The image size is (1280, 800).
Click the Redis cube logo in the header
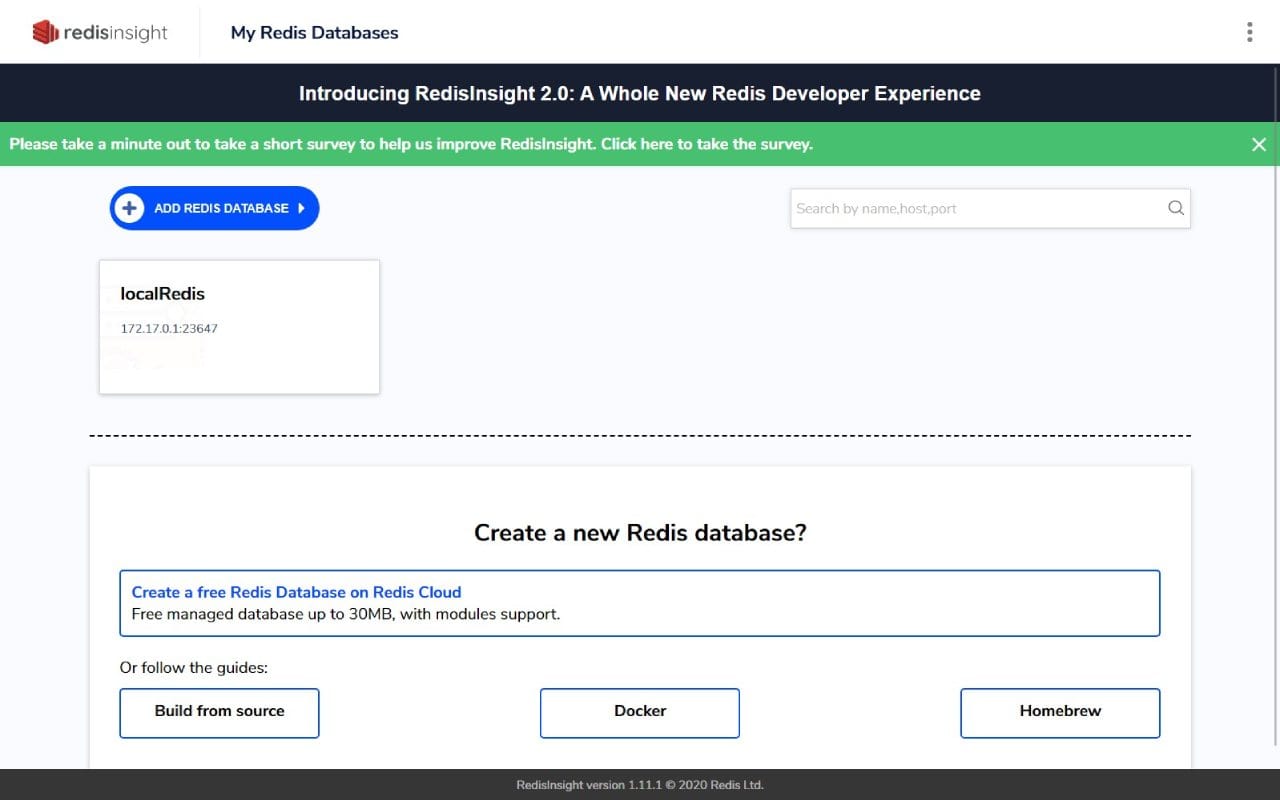44,31
